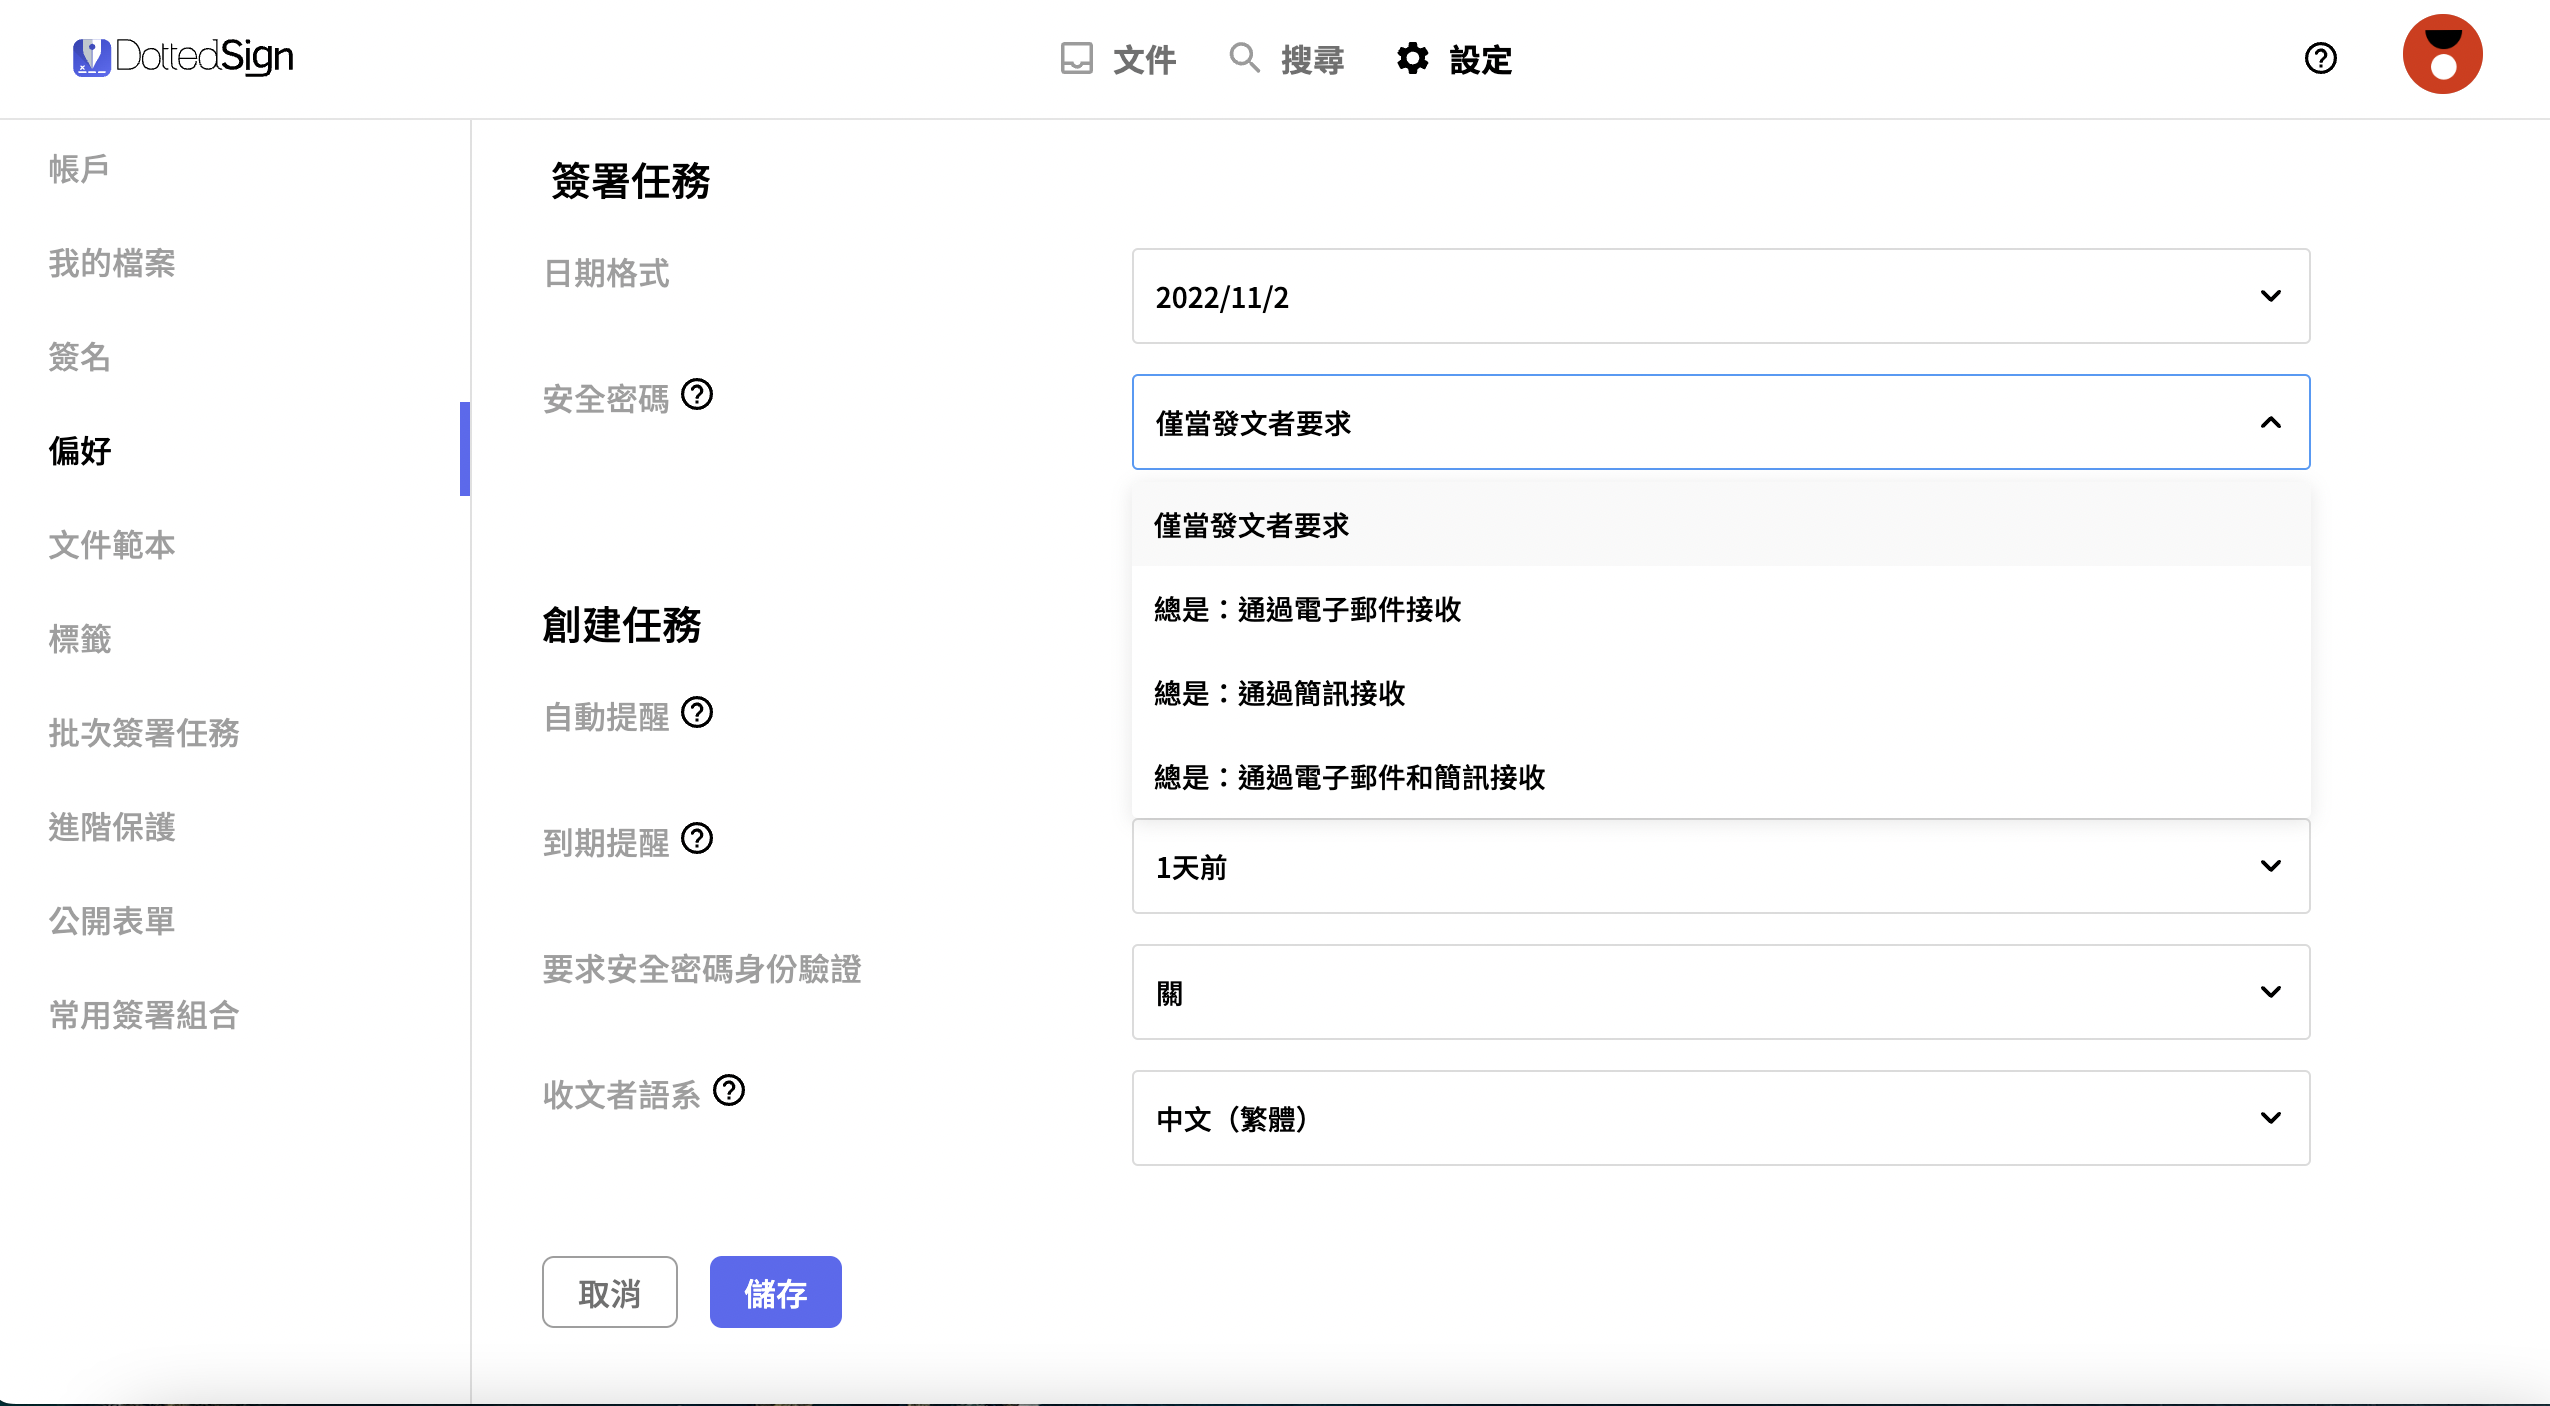Open 標籤 in the sidebar
2550x1406 pixels.
click(x=79, y=639)
